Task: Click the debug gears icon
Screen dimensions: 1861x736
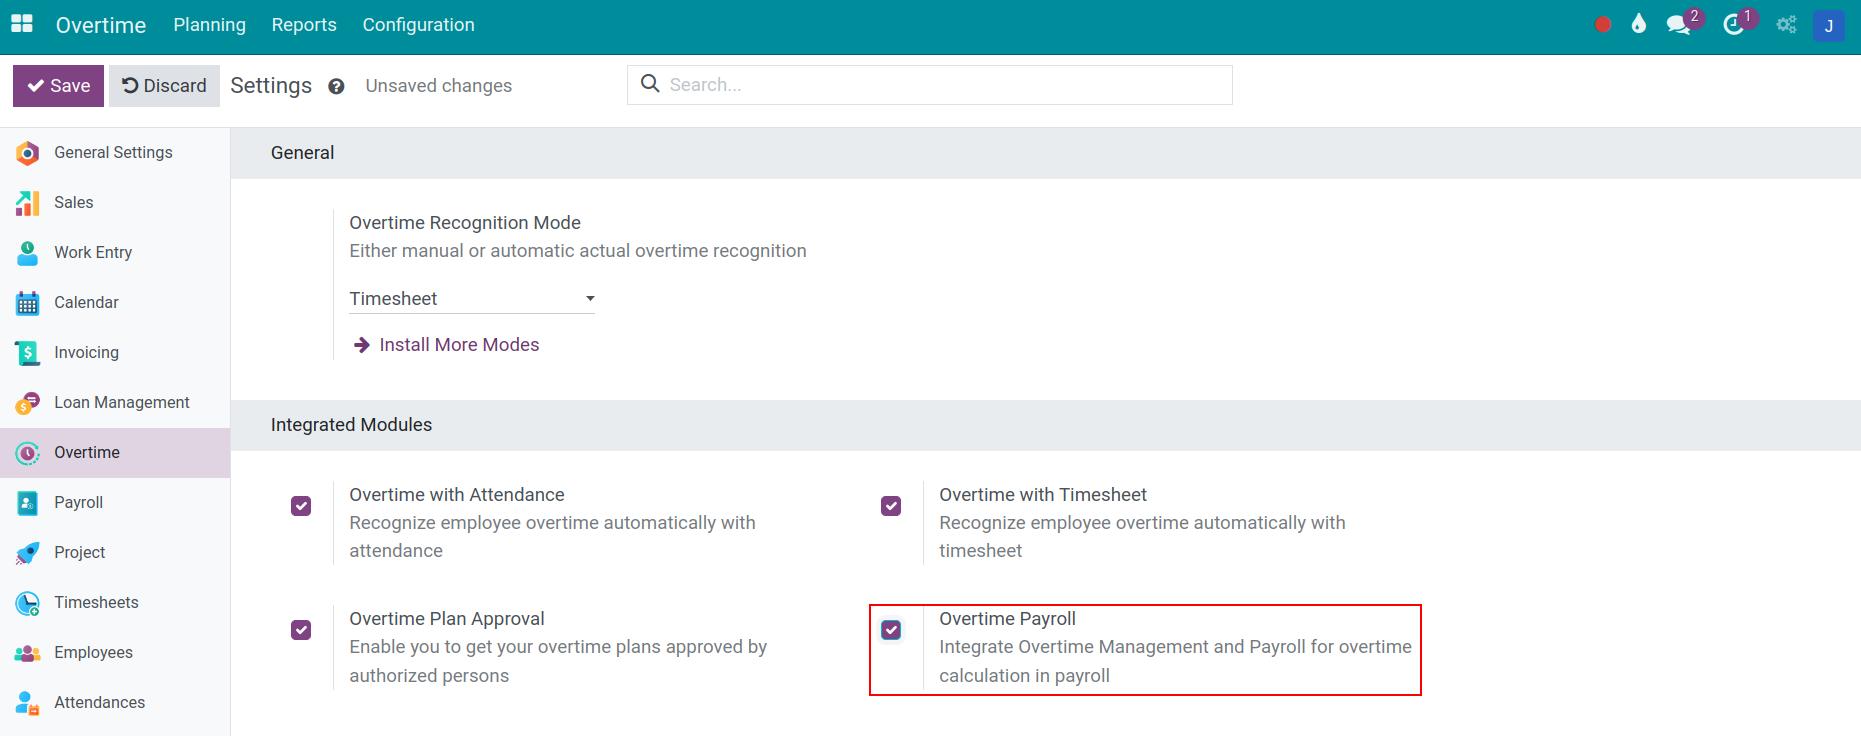Action: click(1786, 25)
